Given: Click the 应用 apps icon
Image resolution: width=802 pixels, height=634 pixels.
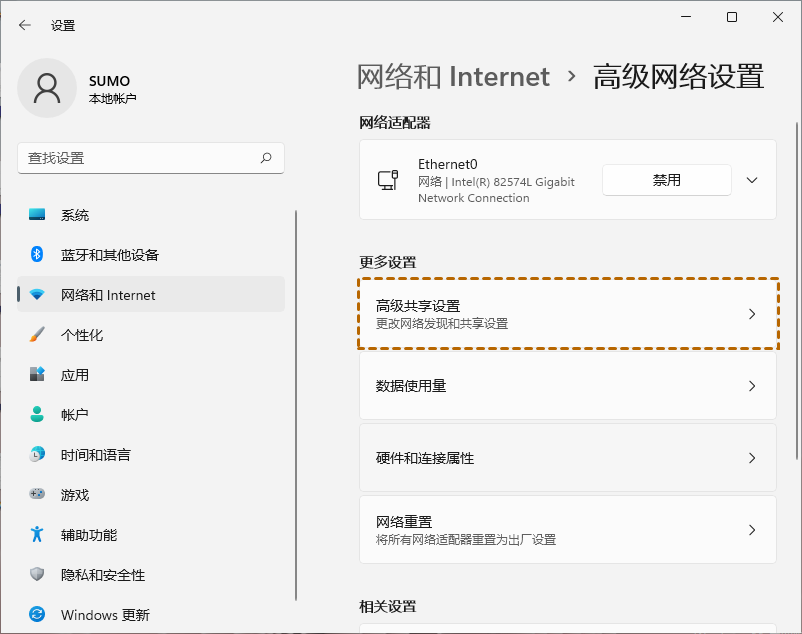Looking at the screenshot, I should pyautogui.click(x=37, y=374).
